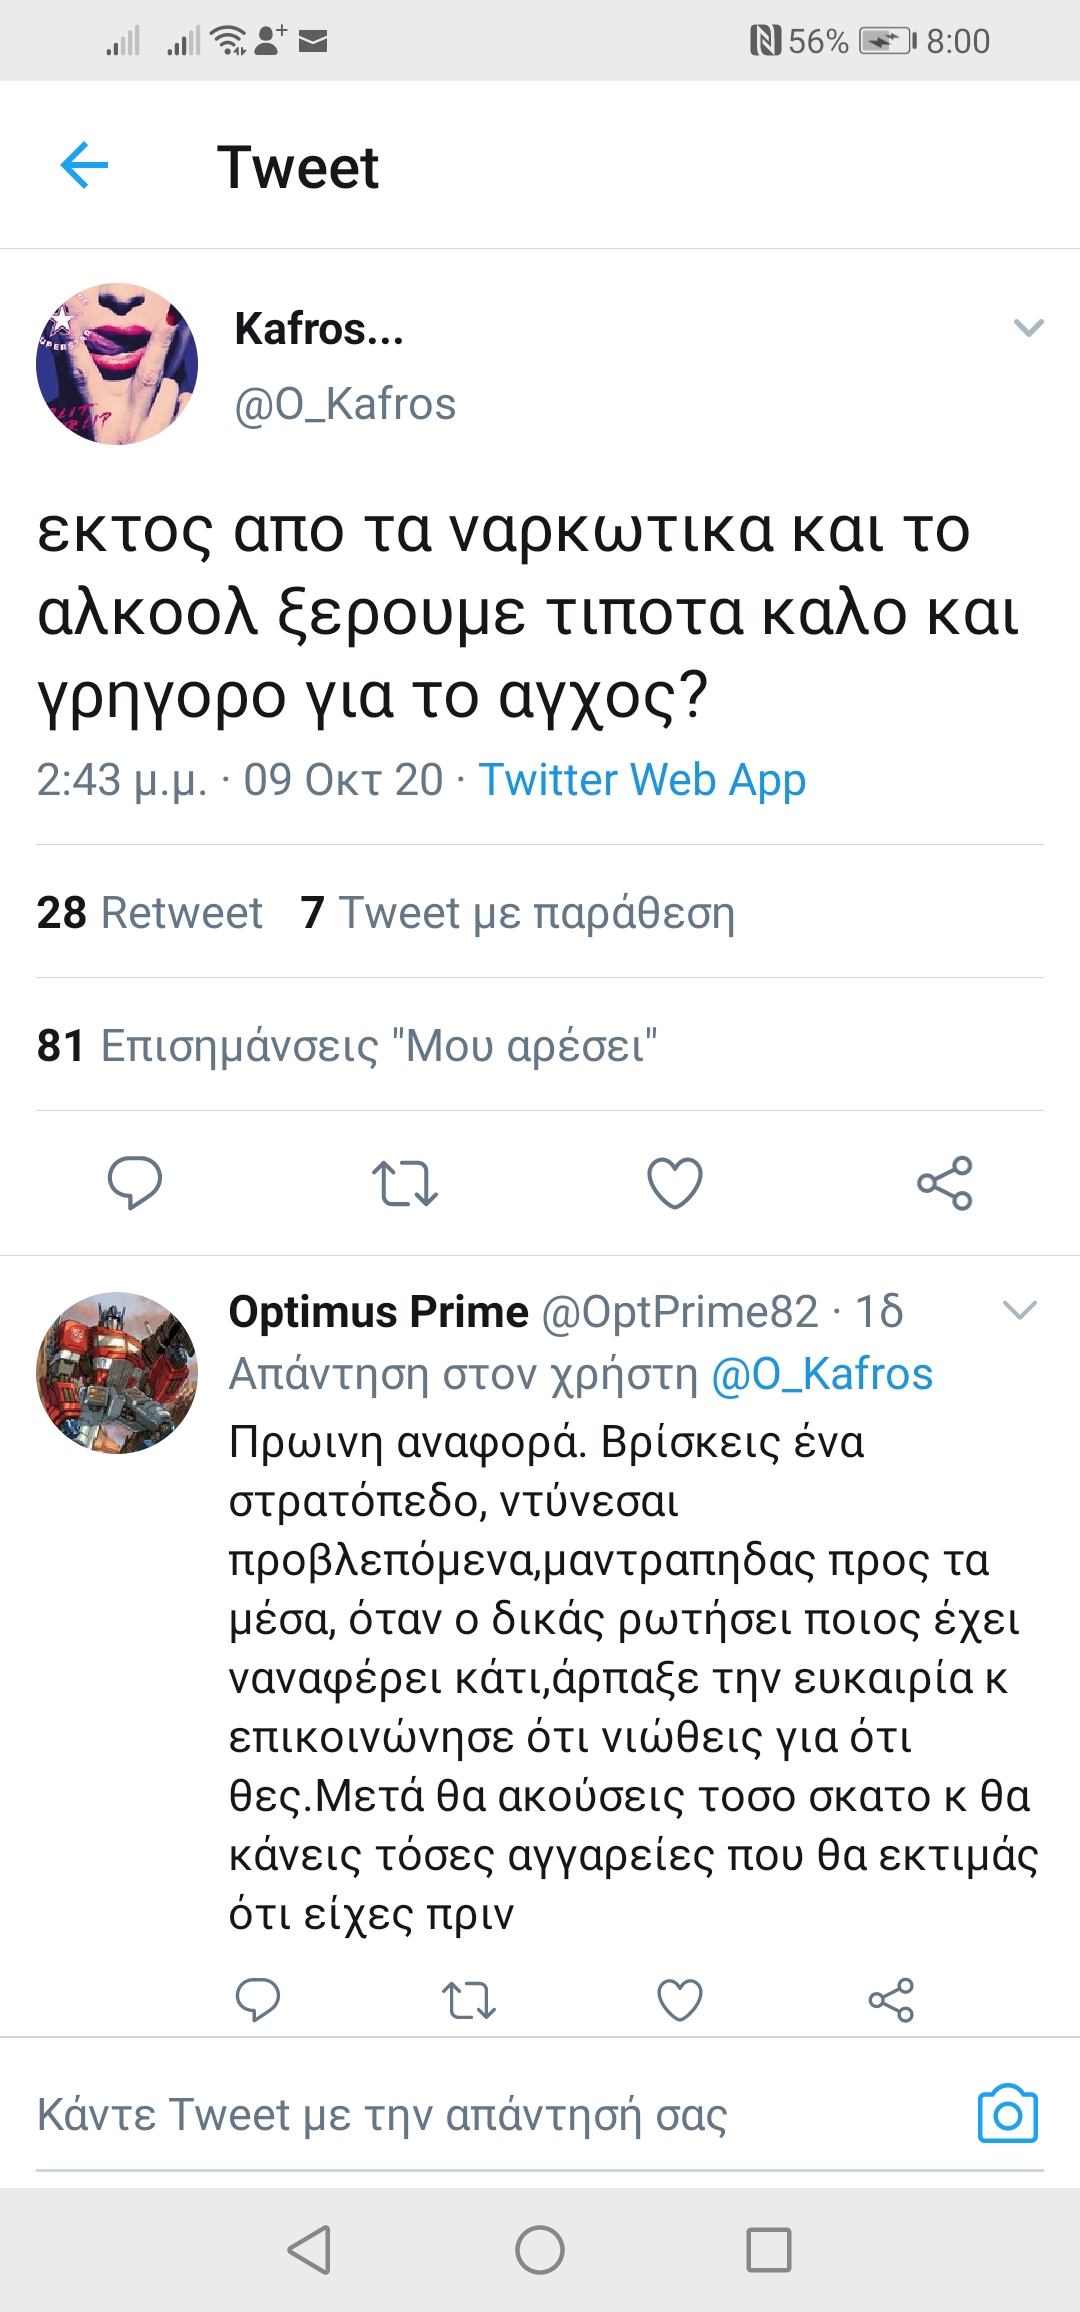
Task: Tap the back arrow in header
Action: tap(85, 165)
